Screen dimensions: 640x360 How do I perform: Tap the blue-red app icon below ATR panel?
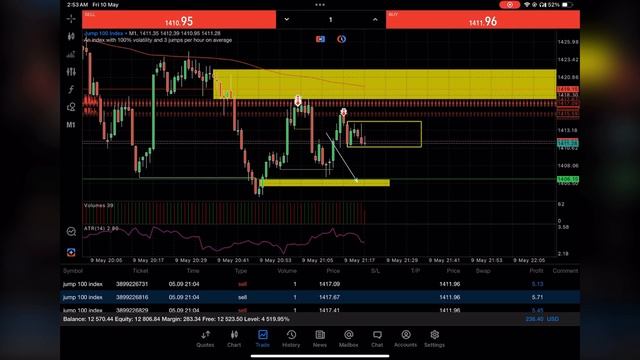(71, 252)
